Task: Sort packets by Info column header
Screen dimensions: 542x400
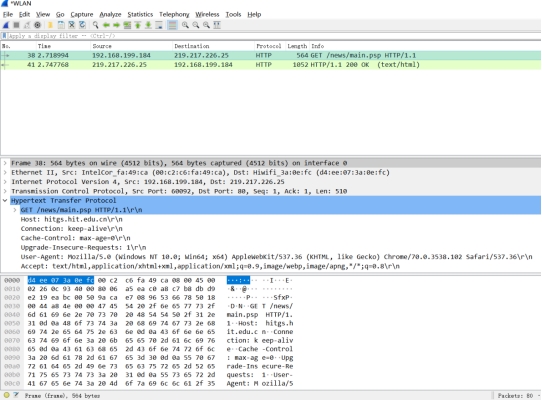Action: coord(425,46)
